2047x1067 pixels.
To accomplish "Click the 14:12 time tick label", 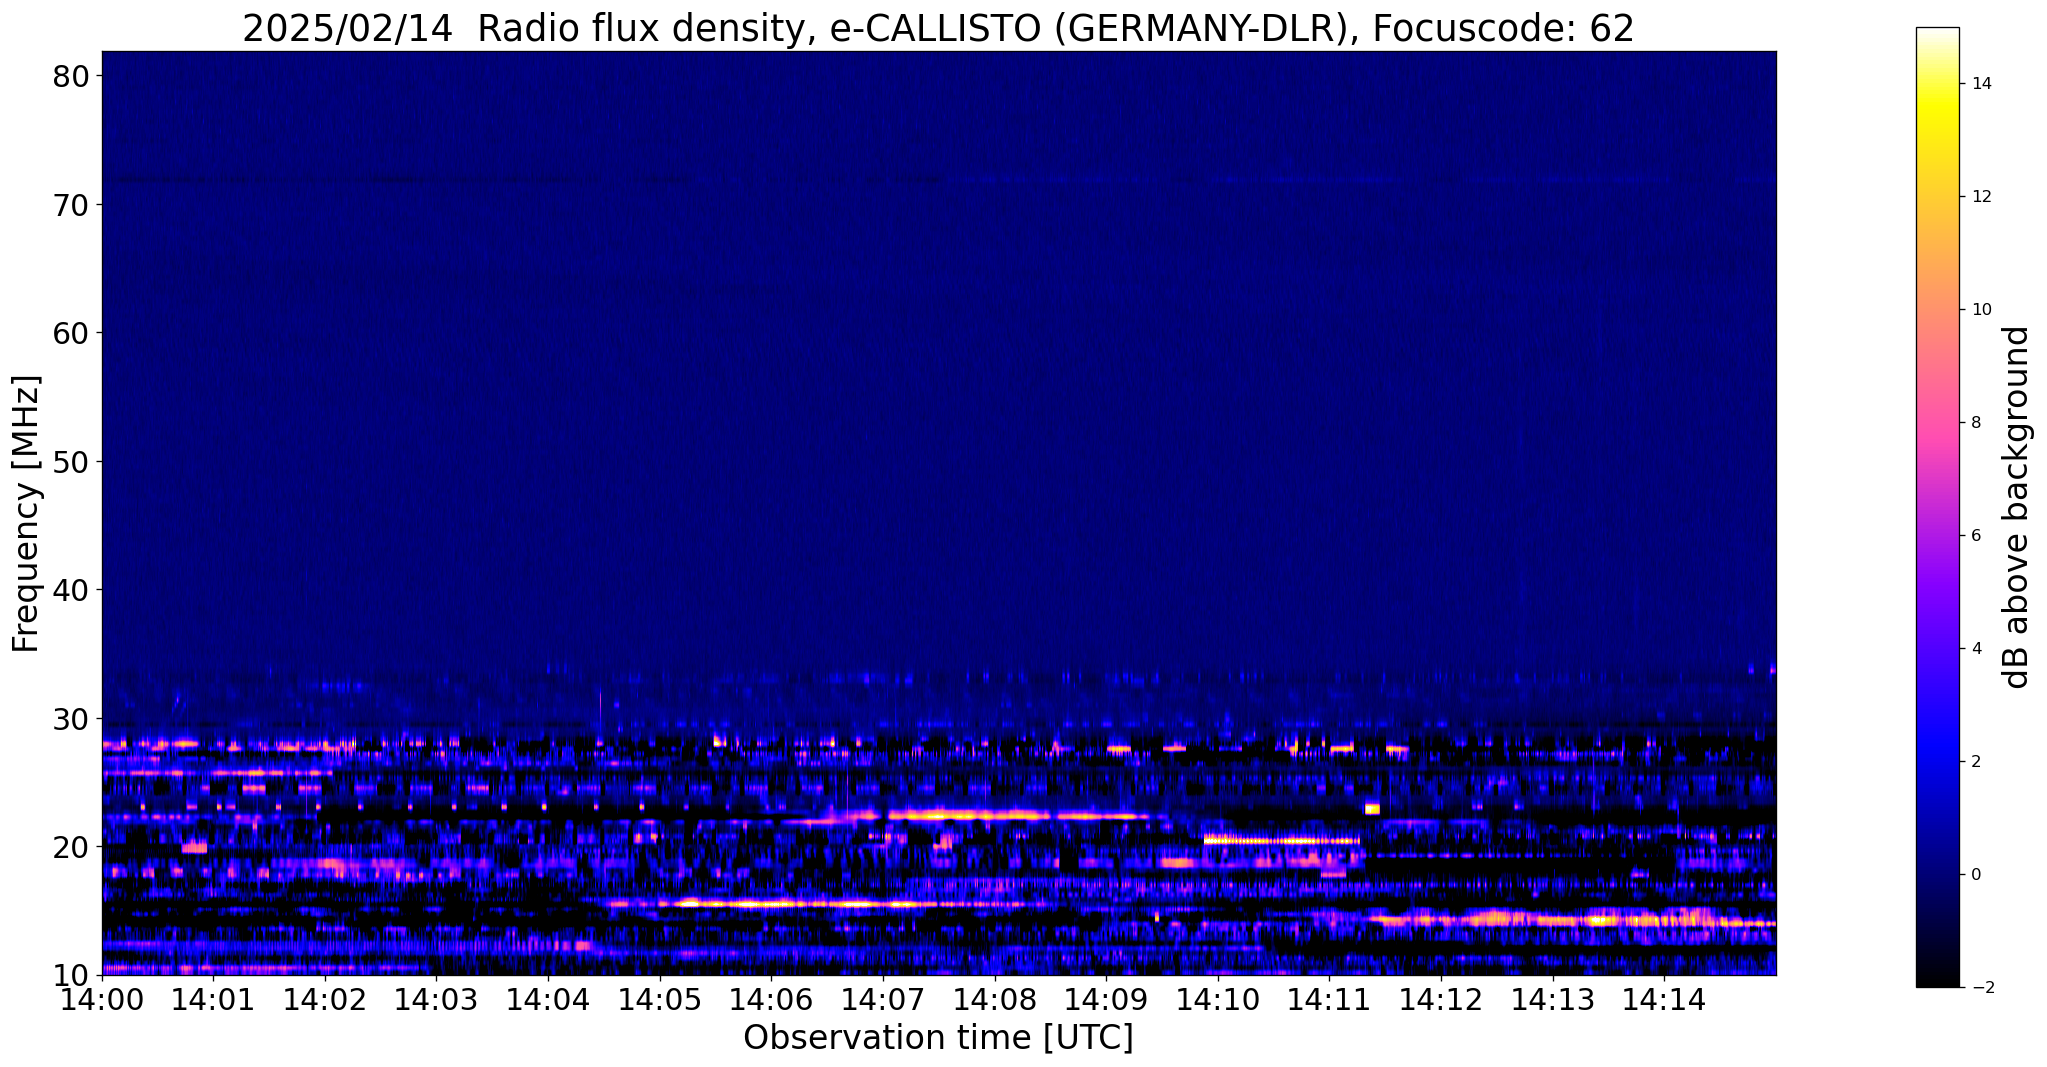I will [x=1441, y=999].
